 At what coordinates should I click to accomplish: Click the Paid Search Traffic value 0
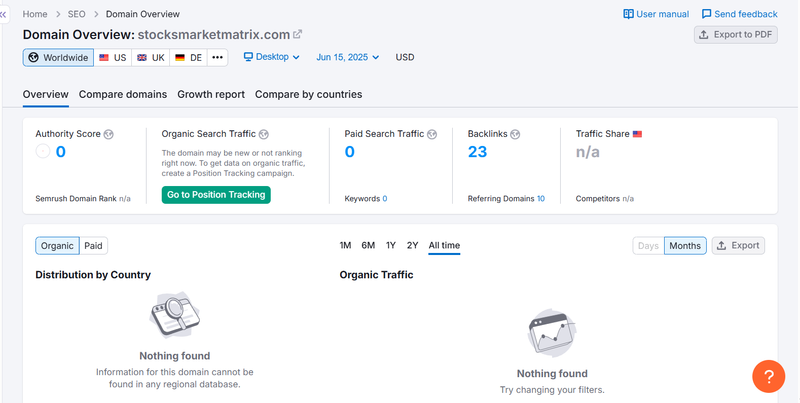[x=349, y=152]
